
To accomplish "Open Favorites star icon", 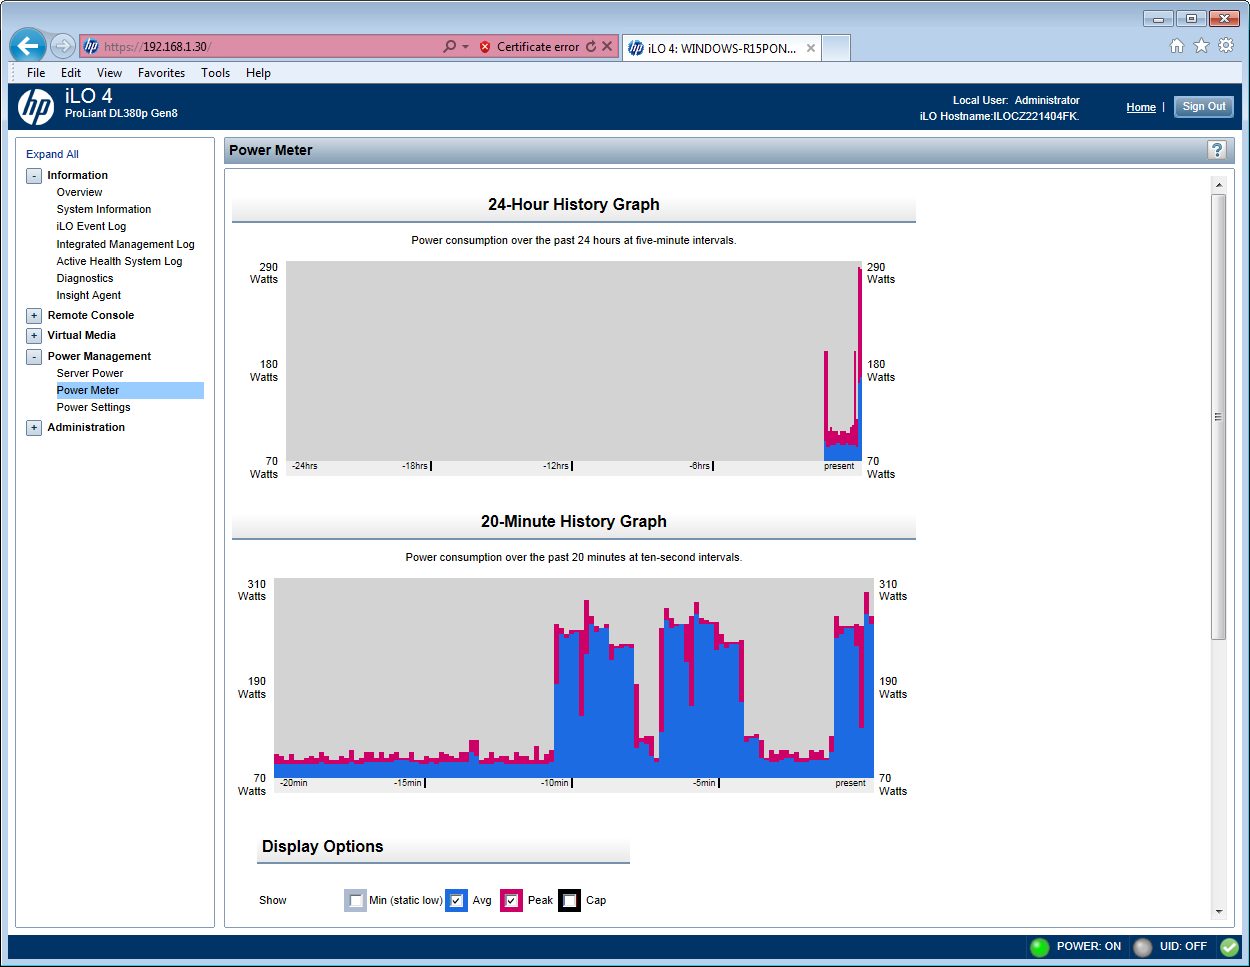I will [1201, 46].
